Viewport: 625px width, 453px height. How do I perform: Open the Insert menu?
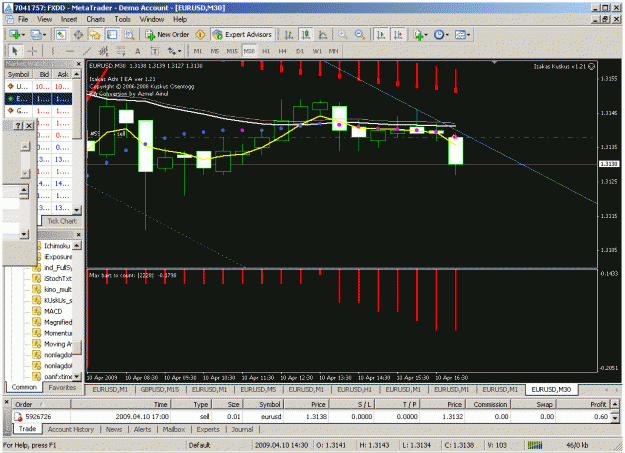pos(69,19)
